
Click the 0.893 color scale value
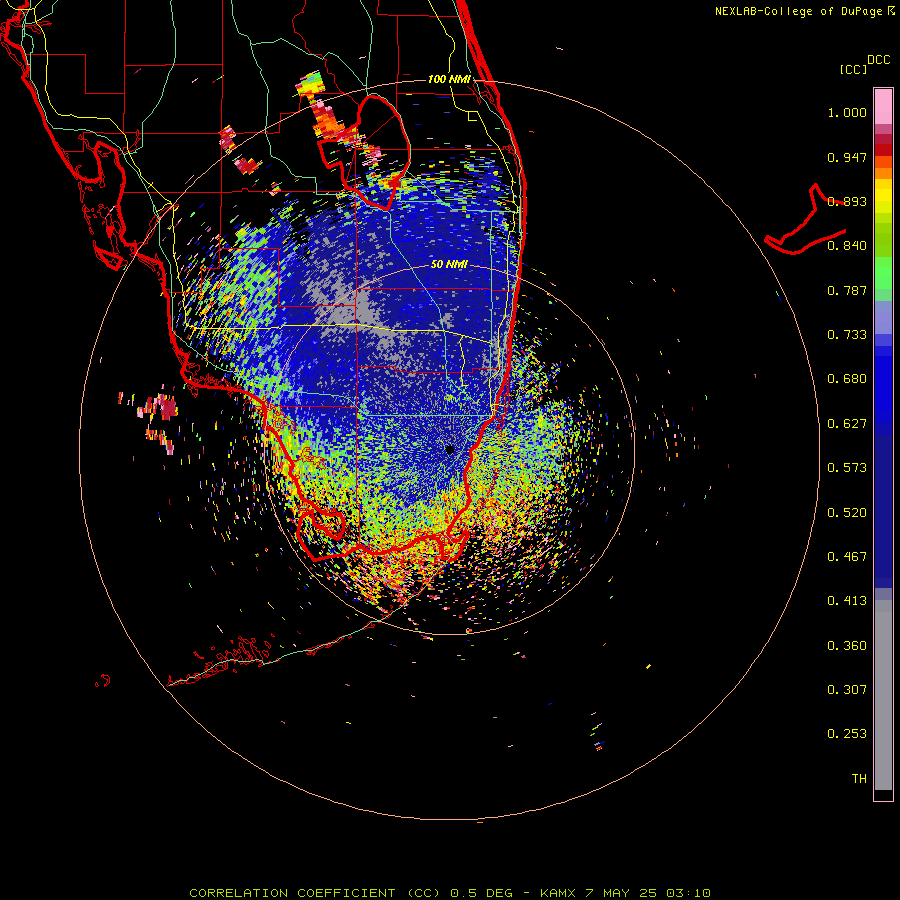847,201
